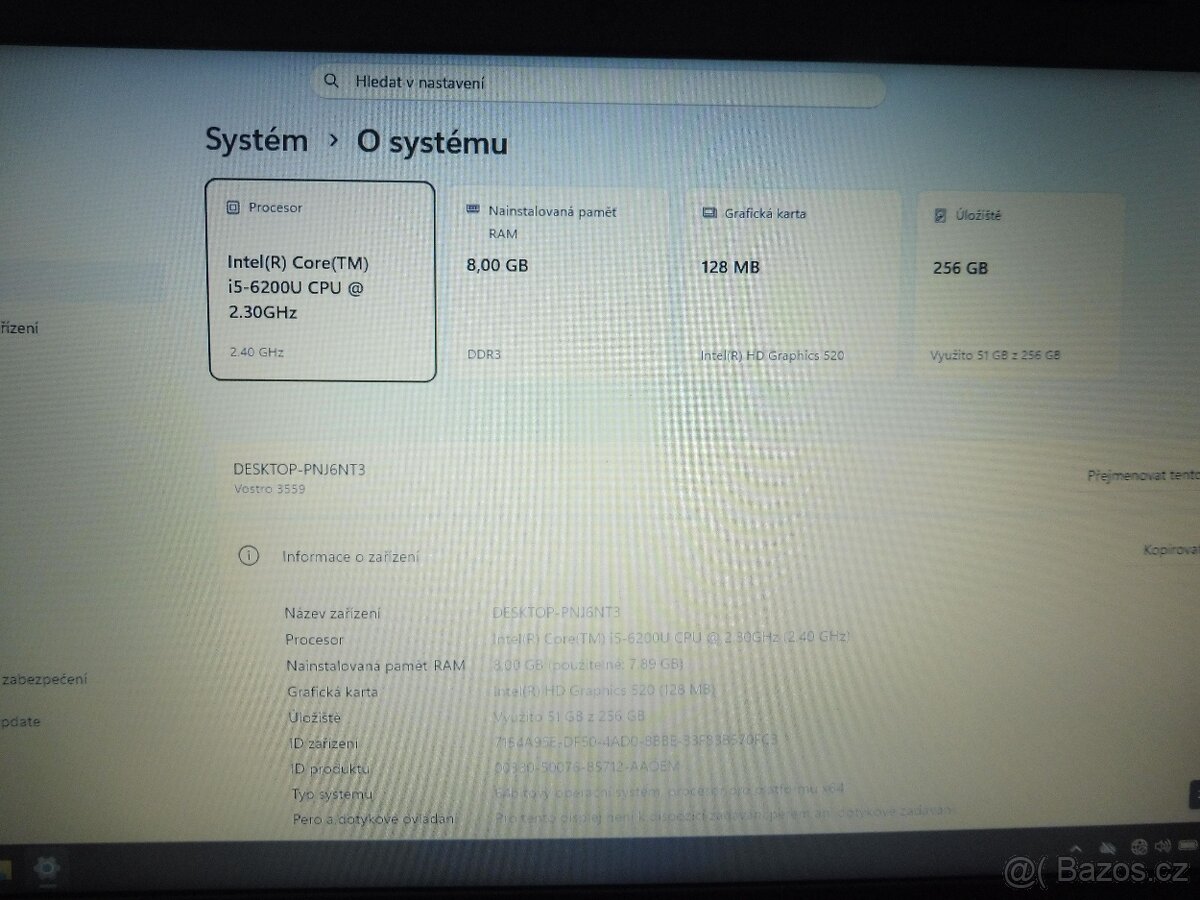Click the RAM memory icon in the Nainstalovaná paměť card
Viewport: 1200px width, 900px height.
point(473,211)
